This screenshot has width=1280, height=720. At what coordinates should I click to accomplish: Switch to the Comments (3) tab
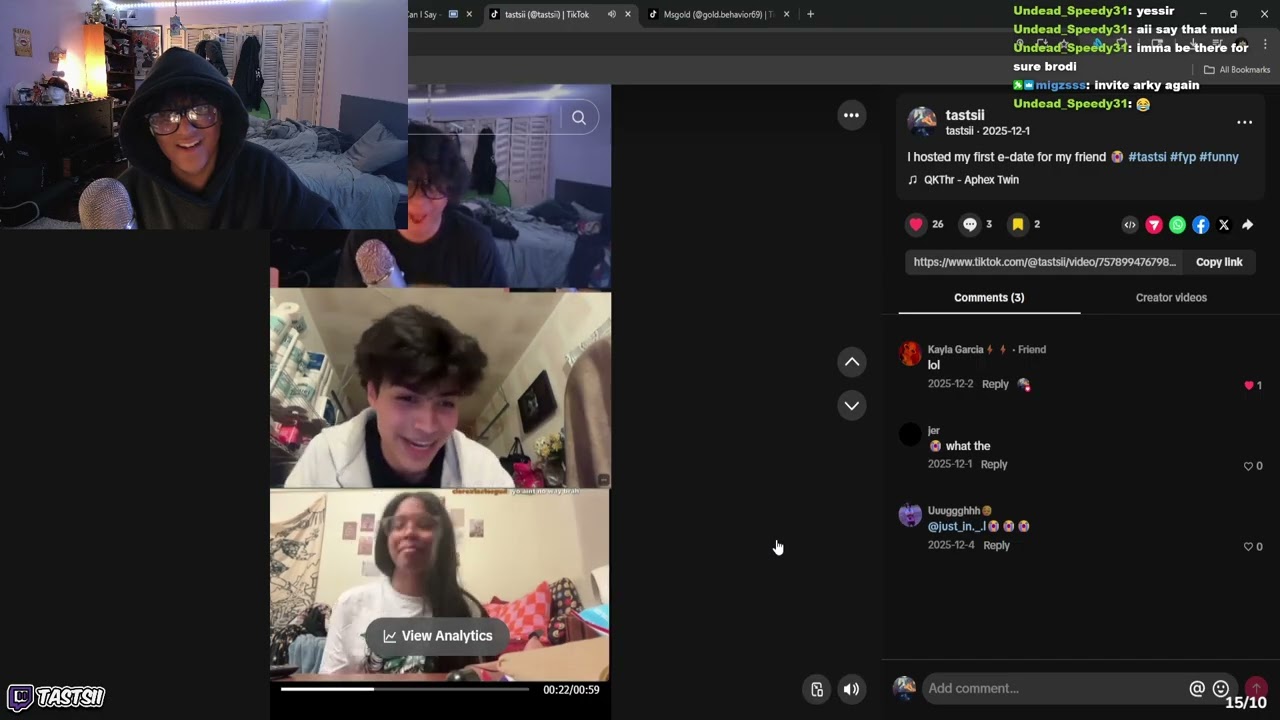pos(989,298)
